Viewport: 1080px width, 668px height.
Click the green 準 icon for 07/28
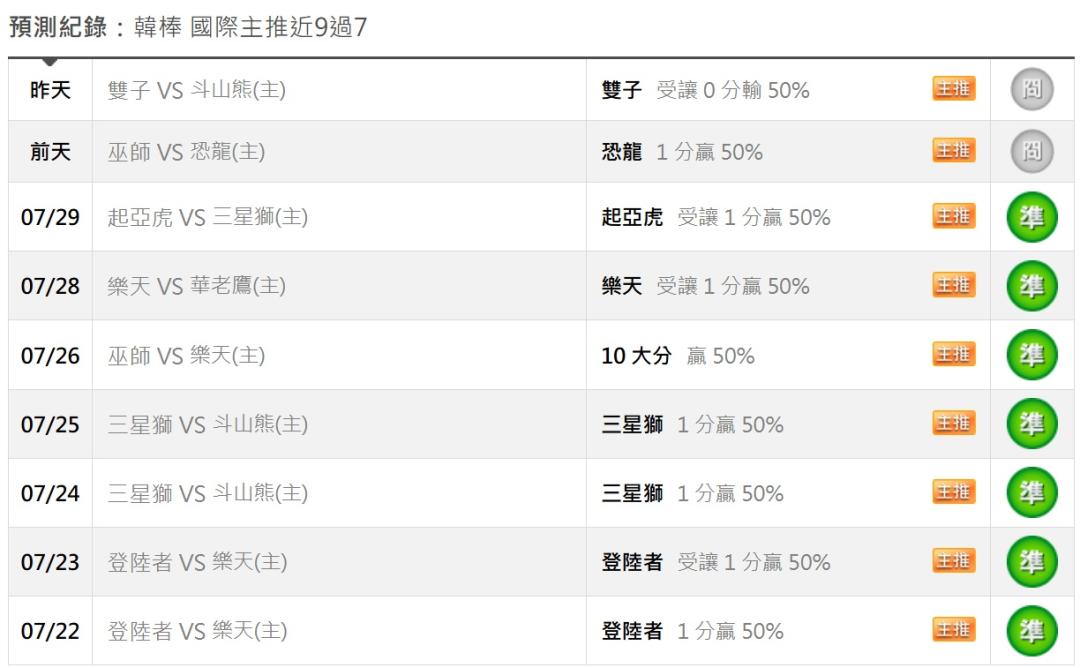pyautogui.click(x=1032, y=286)
